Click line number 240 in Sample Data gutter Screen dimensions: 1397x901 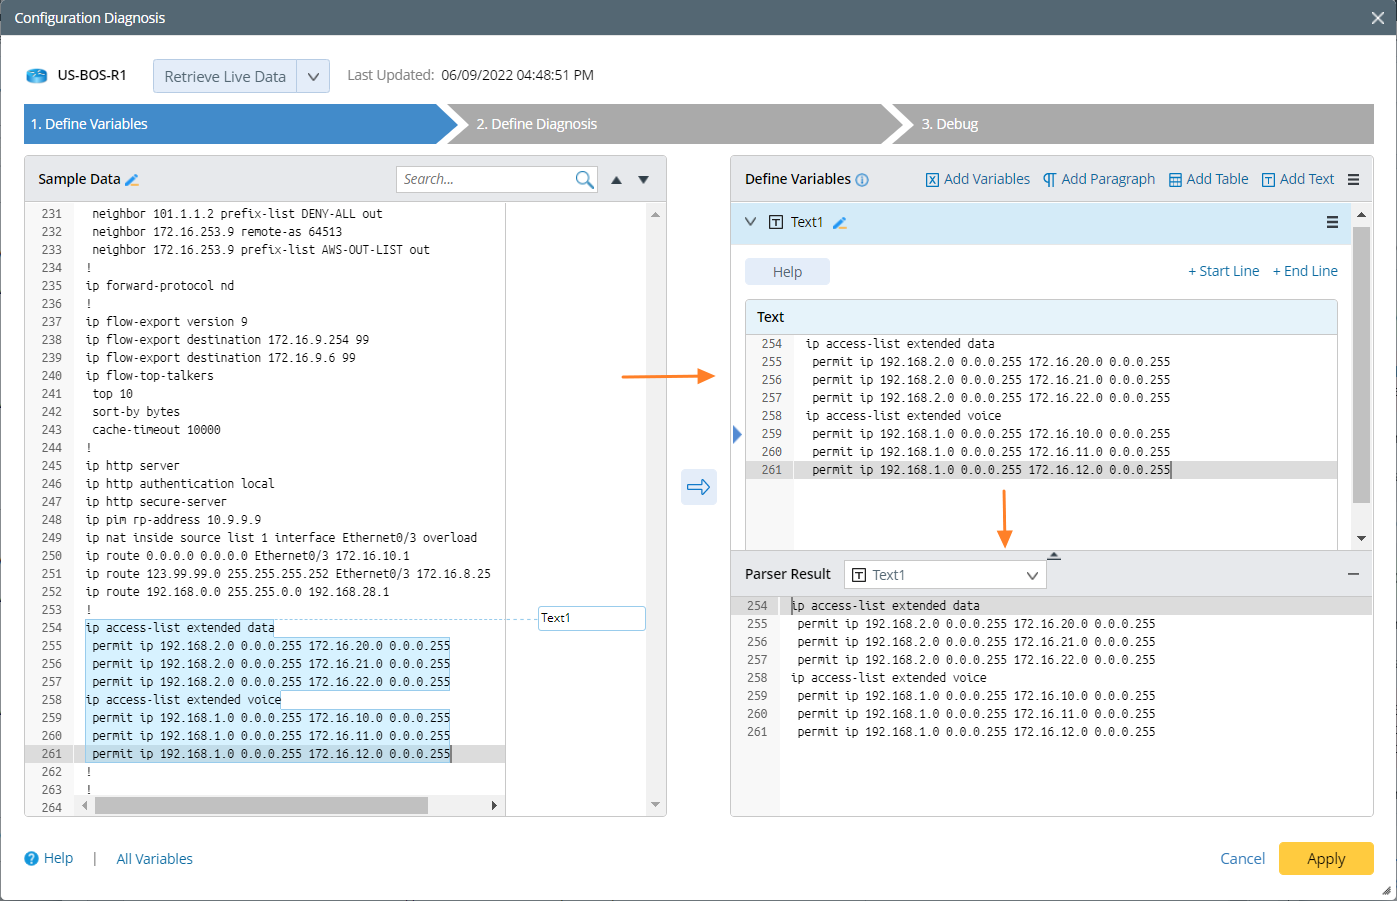pyautogui.click(x=52, y=376)
